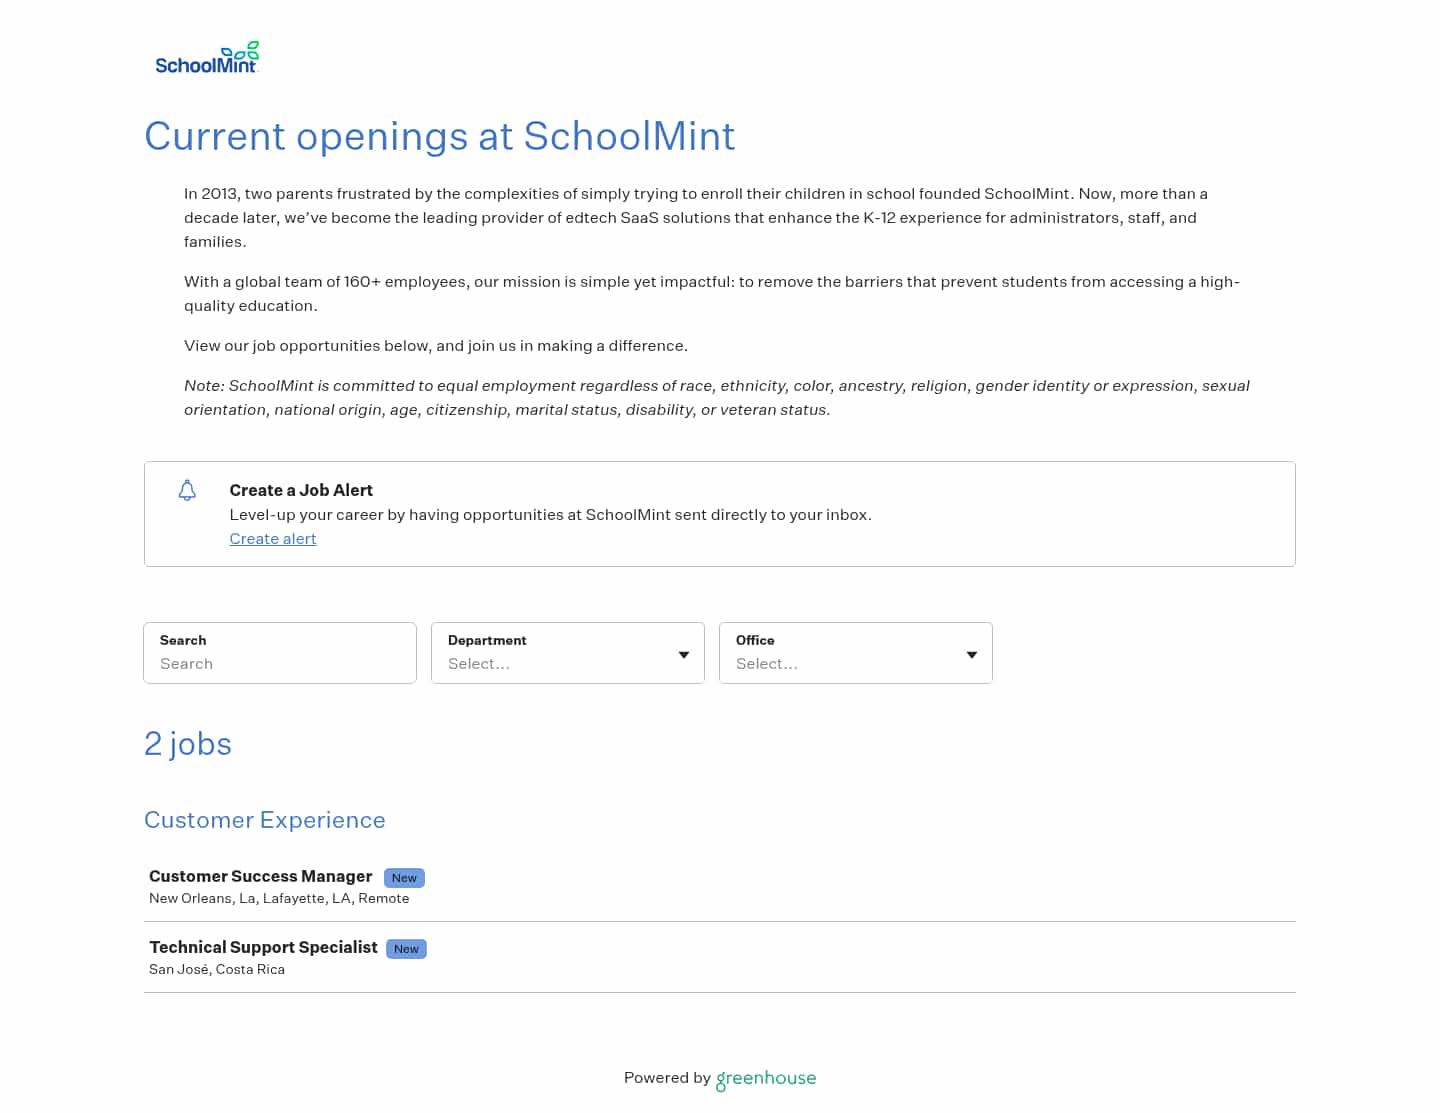This screenshot has height=1113, width=1440.
Task: Click the greenhouse logo in footer
Action: (766, 1078)
